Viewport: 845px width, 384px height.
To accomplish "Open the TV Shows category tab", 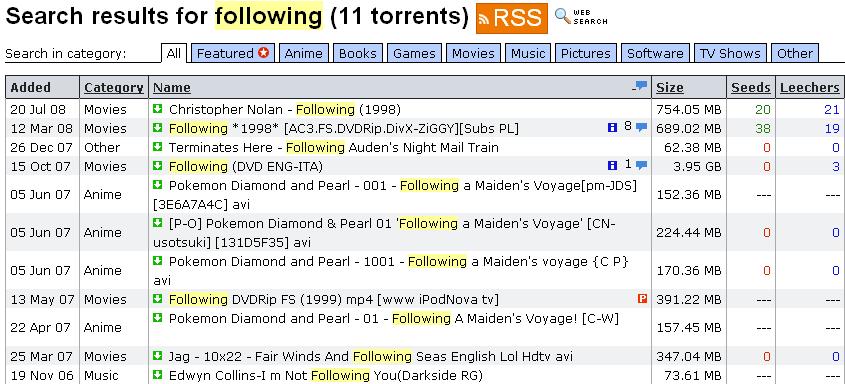I will tap(730, 53).
